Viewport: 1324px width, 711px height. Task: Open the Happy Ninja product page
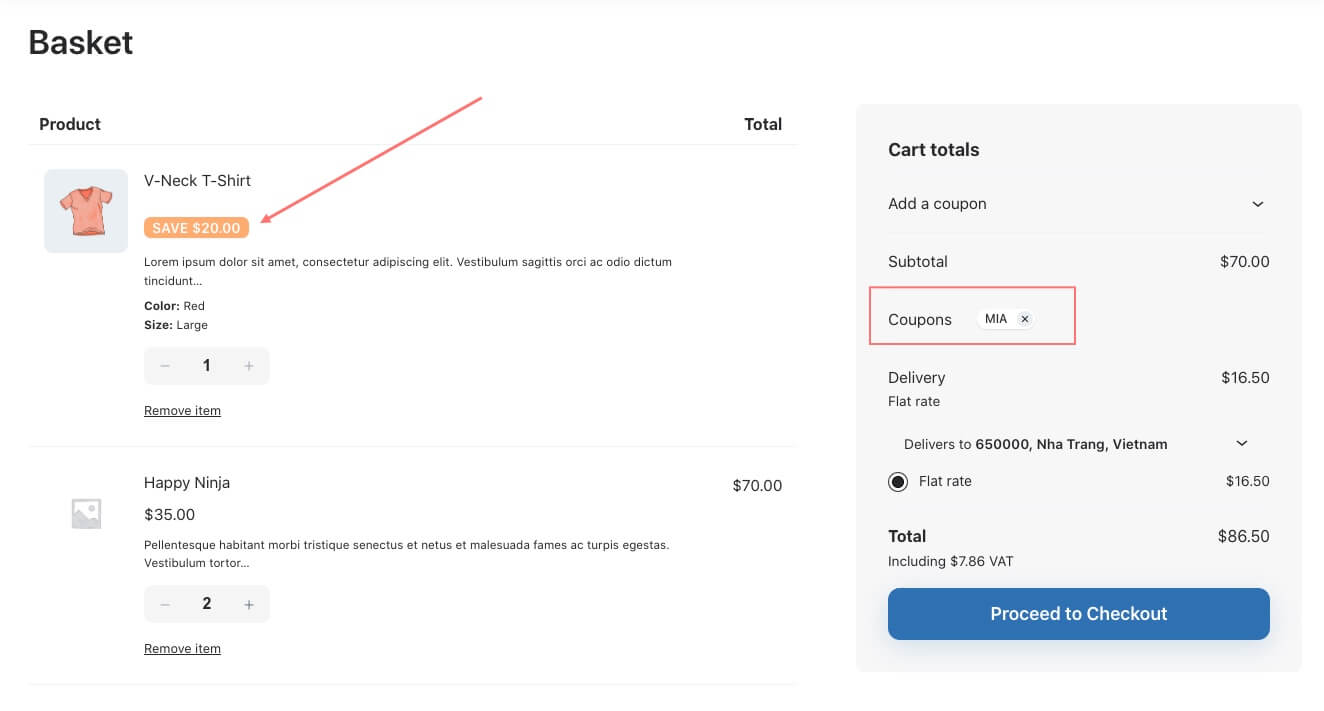(x=187, y=483)
